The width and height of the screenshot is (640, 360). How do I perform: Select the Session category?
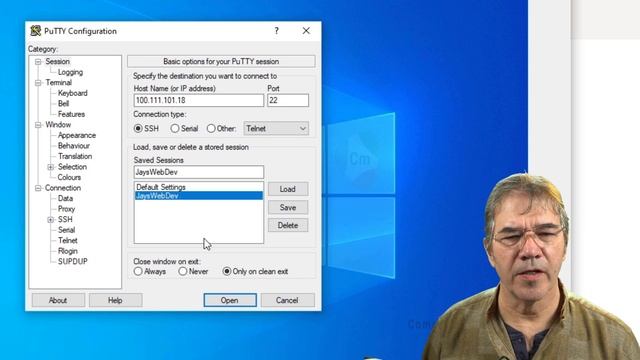coord(57,62)
